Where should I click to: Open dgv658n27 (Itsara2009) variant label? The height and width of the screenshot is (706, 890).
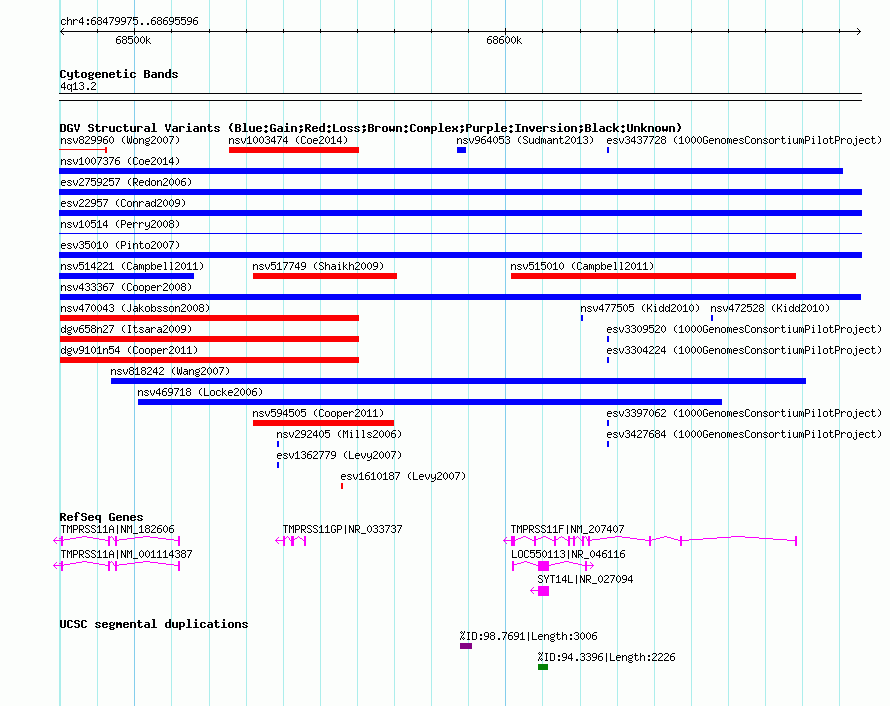tap(126, 329)
